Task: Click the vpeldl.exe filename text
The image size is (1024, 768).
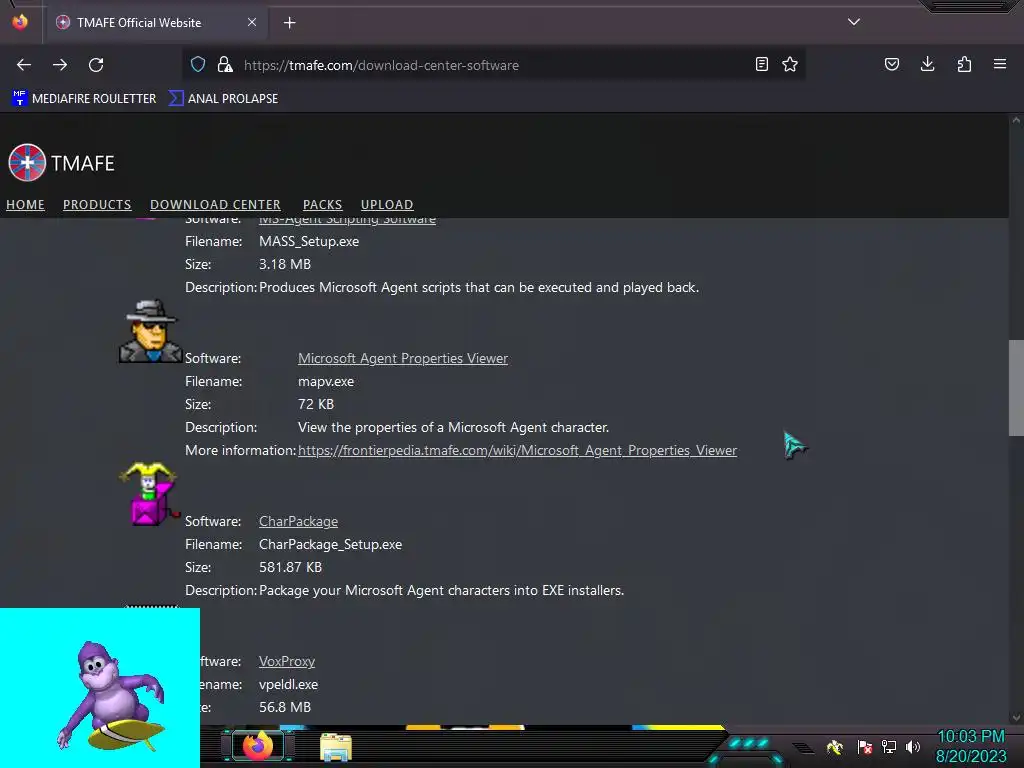Action: [289, 684]
